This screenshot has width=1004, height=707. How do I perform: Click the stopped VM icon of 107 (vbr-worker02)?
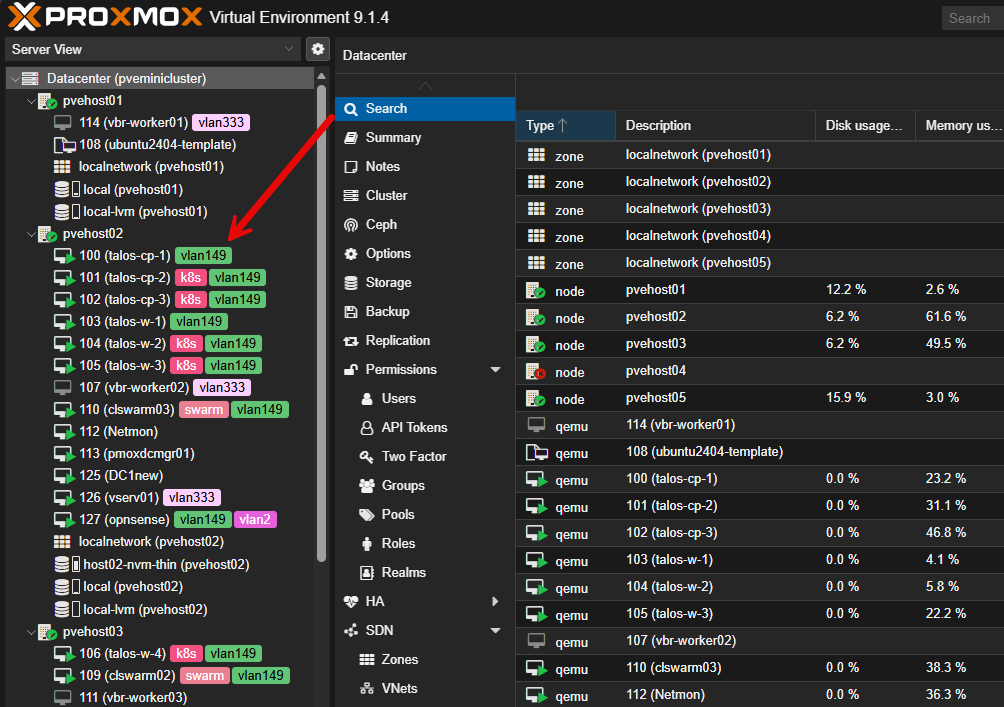(63, 387)
